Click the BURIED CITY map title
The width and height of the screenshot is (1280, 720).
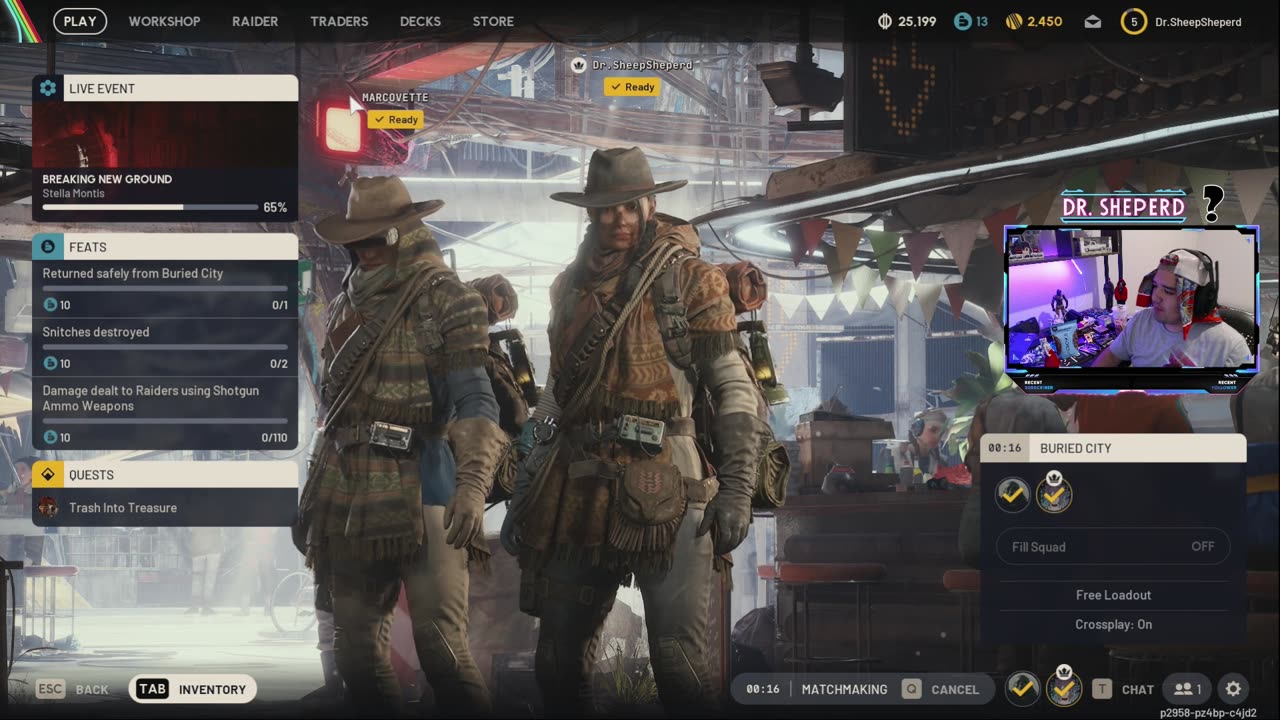pyautogui.click(x=1075, y=448)
